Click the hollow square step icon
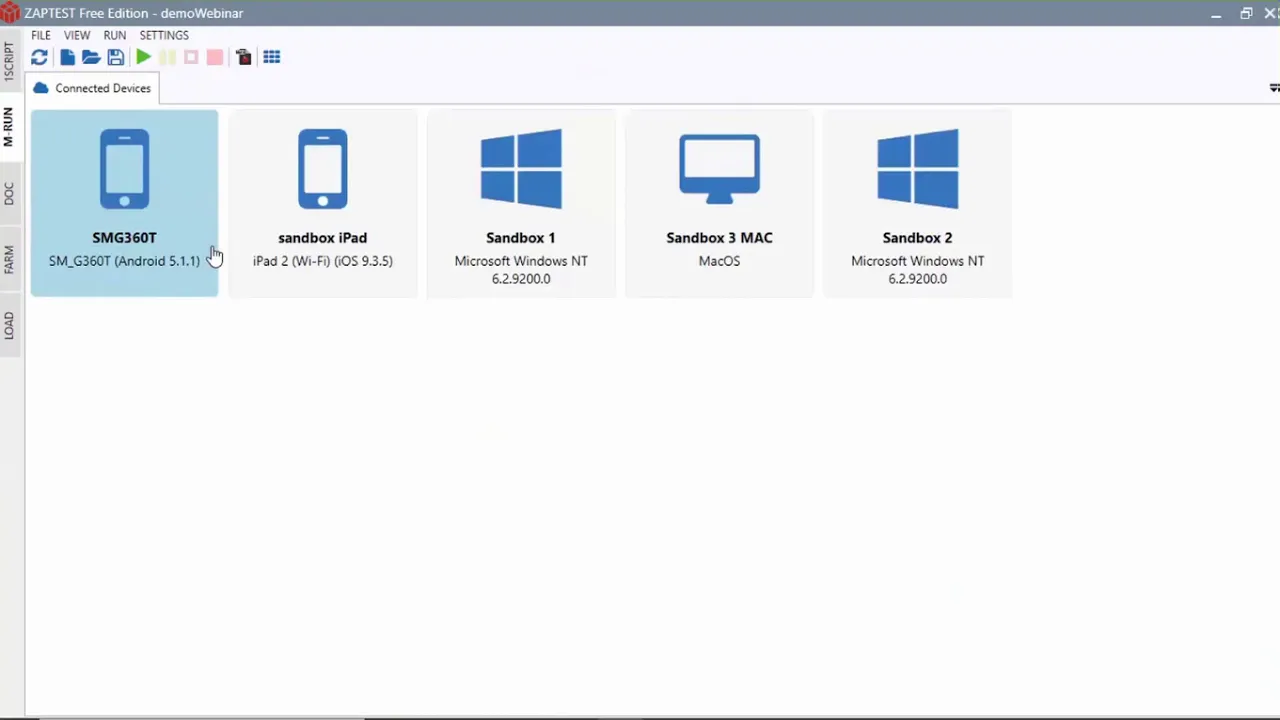 point(191,57)
